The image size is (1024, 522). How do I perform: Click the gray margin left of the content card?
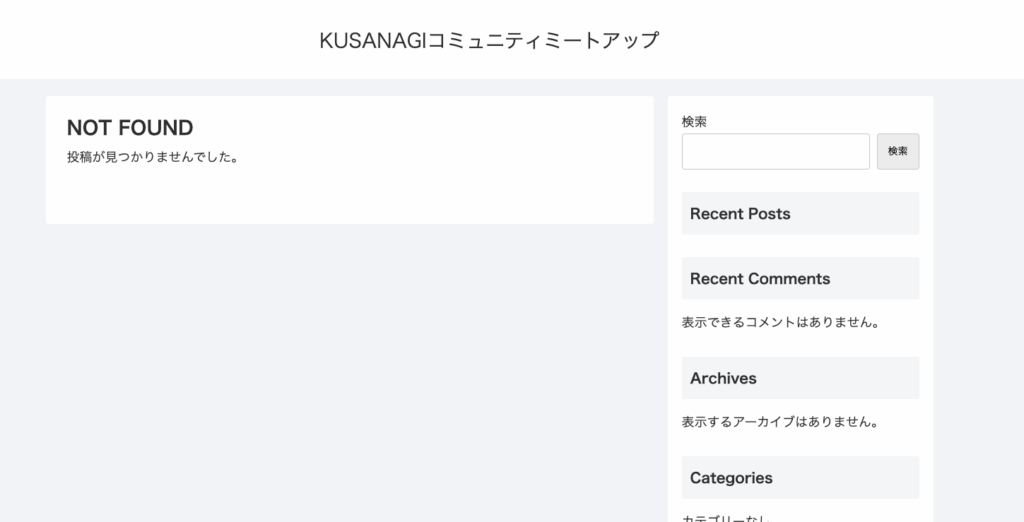(x=22, y=300)
